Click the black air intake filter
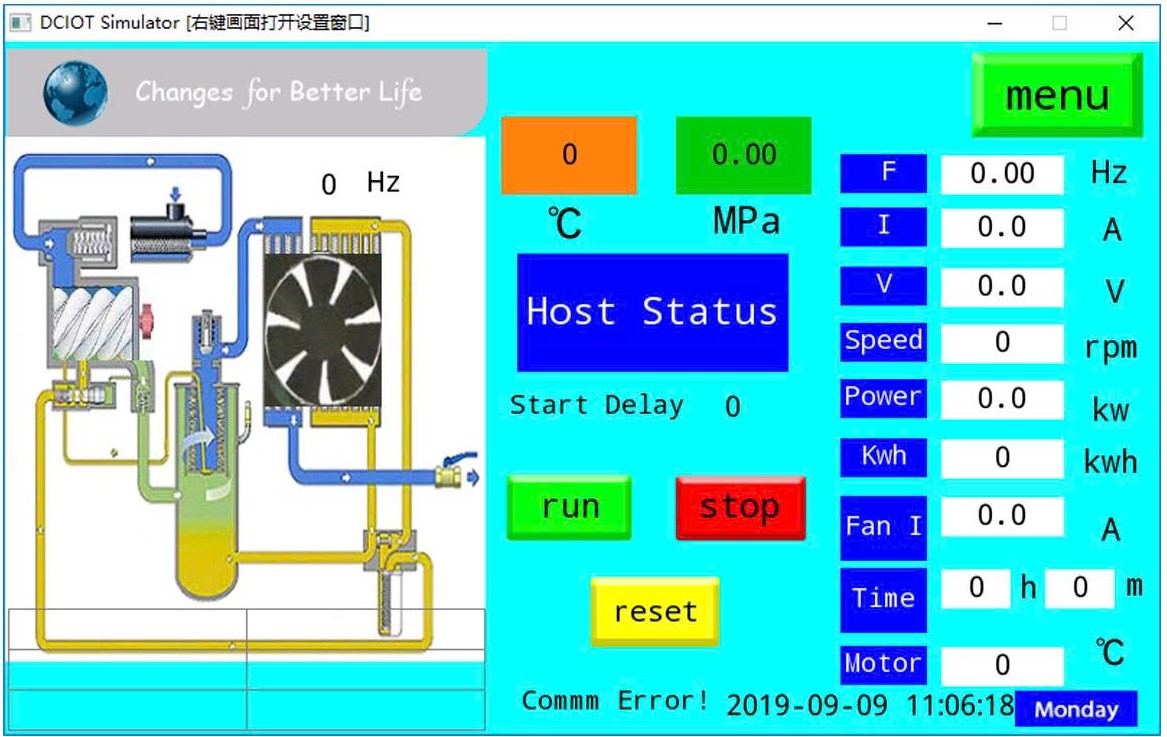The width and height of the screenshot is (1167, 737). pos(167,227)
